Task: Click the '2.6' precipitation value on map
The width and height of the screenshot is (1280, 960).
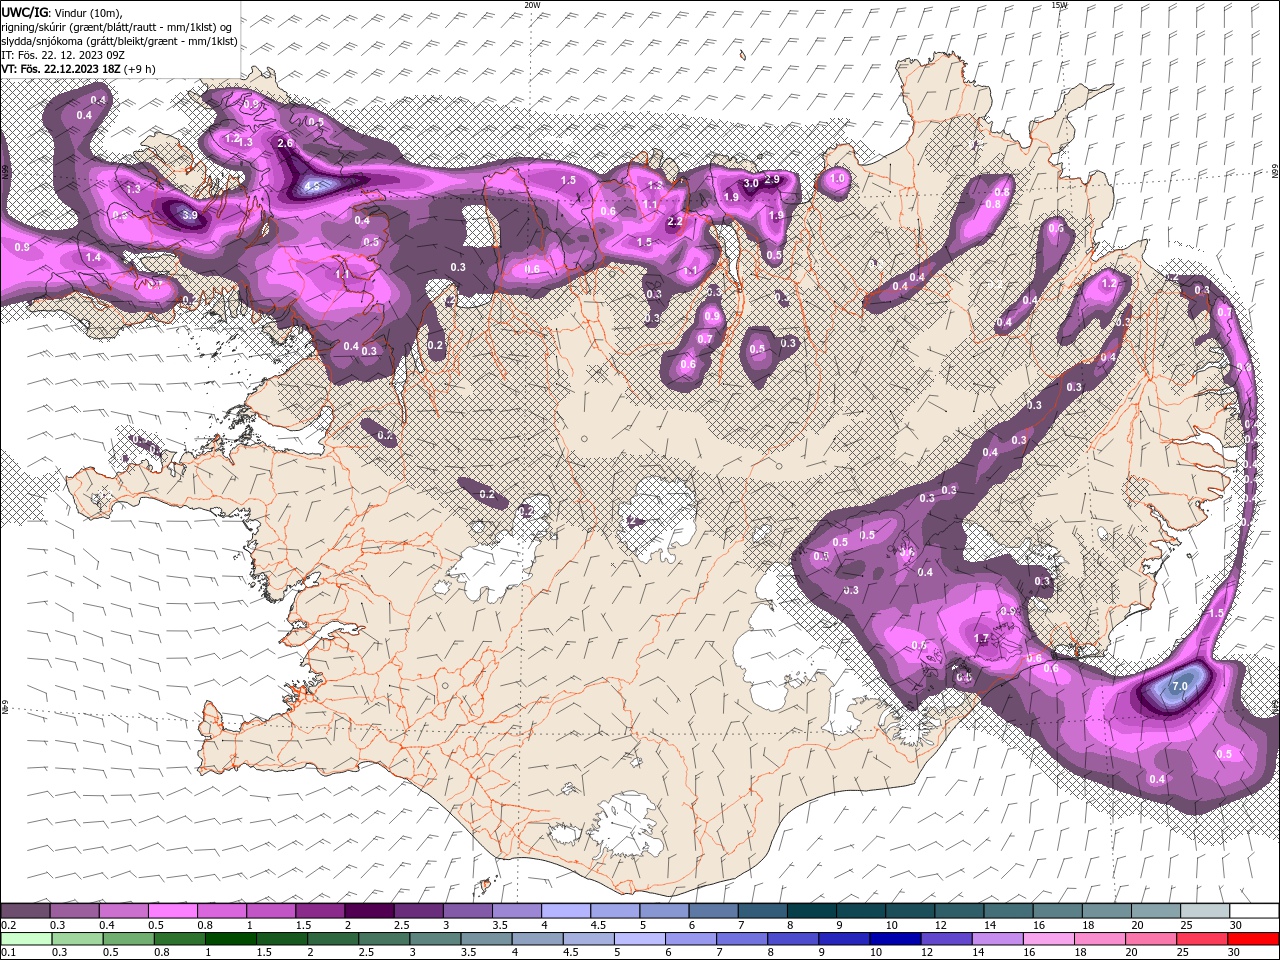Action: point(285,143)
